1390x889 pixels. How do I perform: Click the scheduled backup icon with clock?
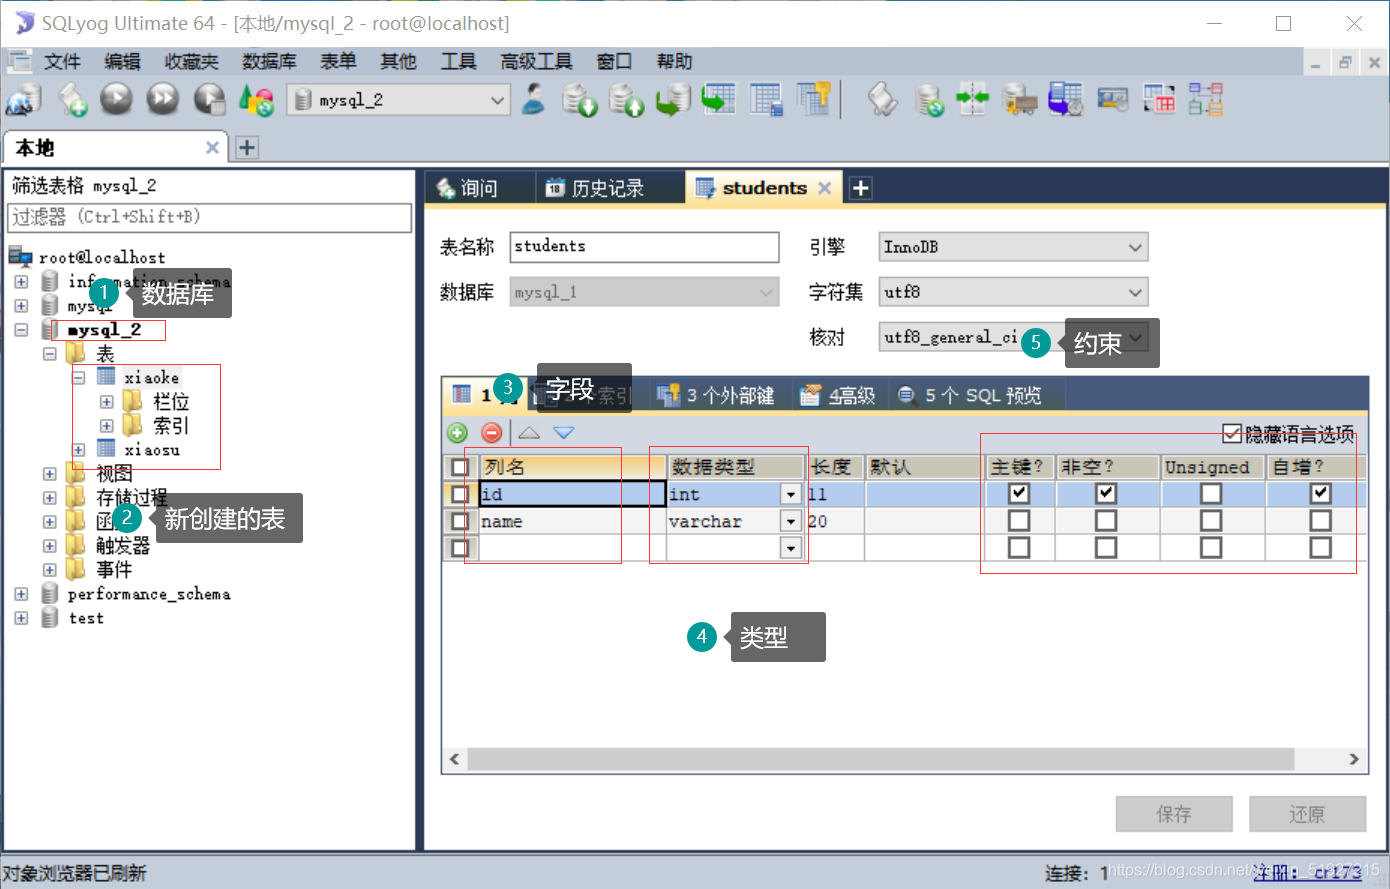point(1065,99)
